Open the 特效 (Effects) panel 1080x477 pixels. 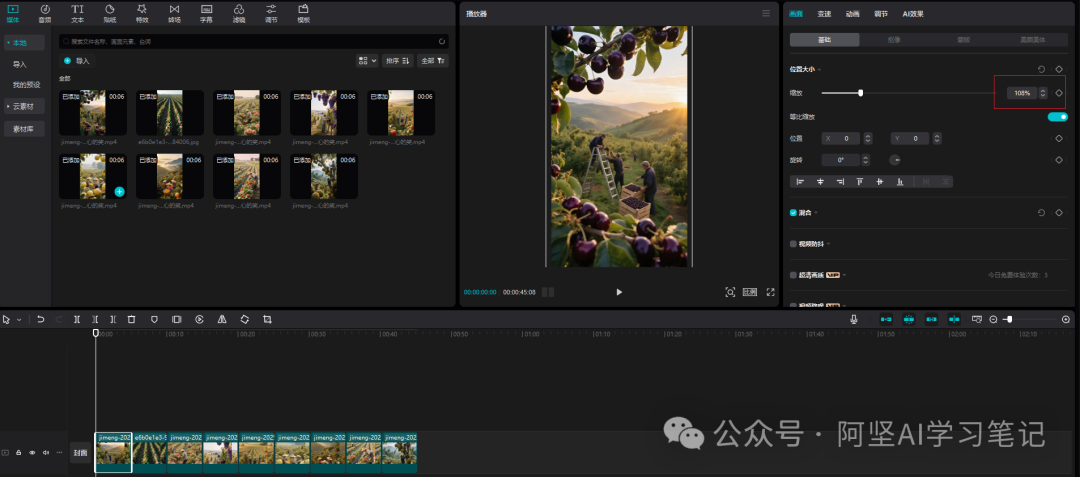point(142,13)
